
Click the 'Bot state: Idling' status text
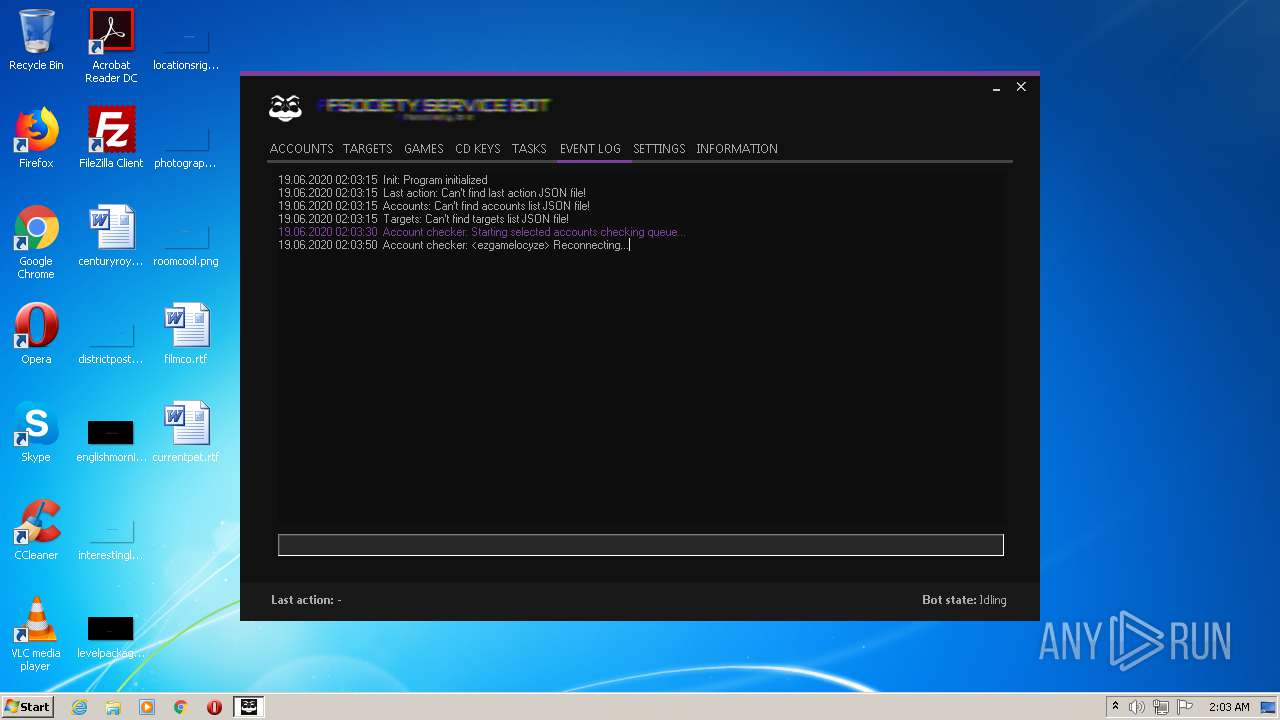point(964,600)
